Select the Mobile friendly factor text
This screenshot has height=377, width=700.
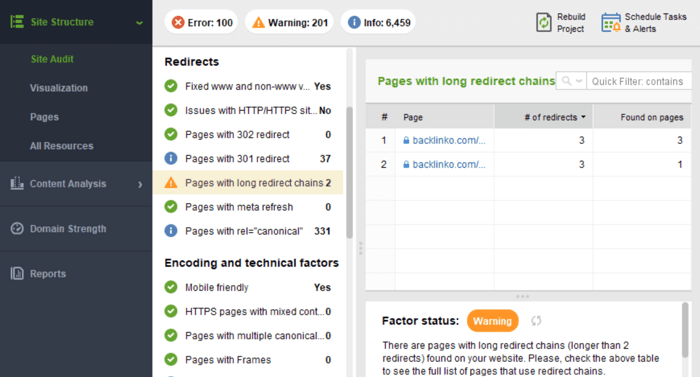coord(217,287)
